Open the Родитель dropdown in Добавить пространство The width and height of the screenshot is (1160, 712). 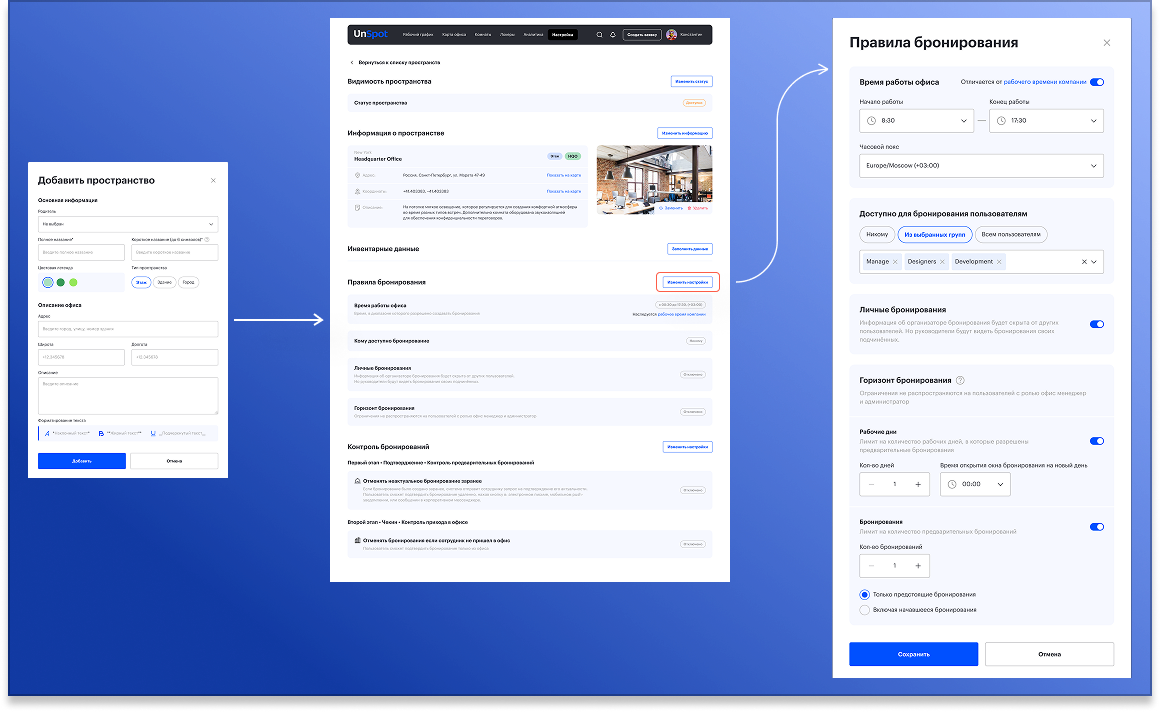click(x=128, y=225)
